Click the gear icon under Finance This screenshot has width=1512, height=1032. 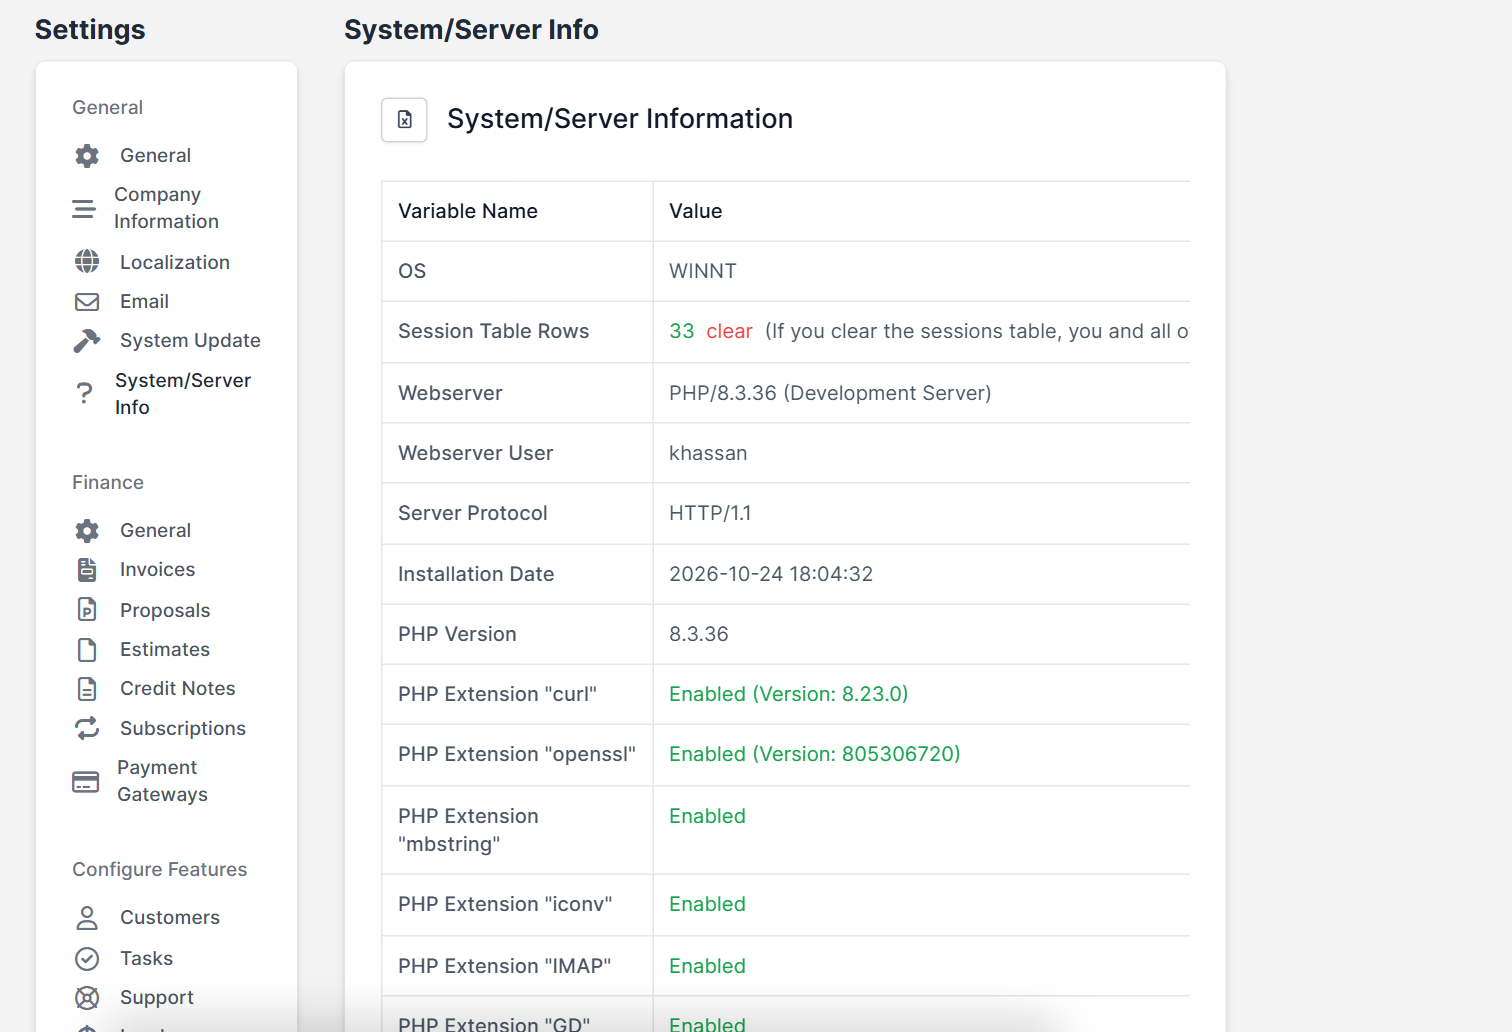point(87,531)
